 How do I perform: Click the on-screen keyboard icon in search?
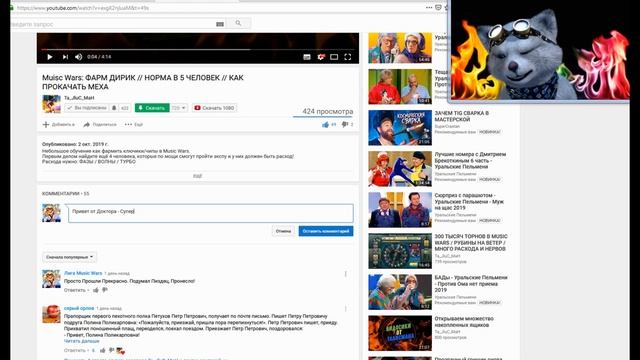220,24
